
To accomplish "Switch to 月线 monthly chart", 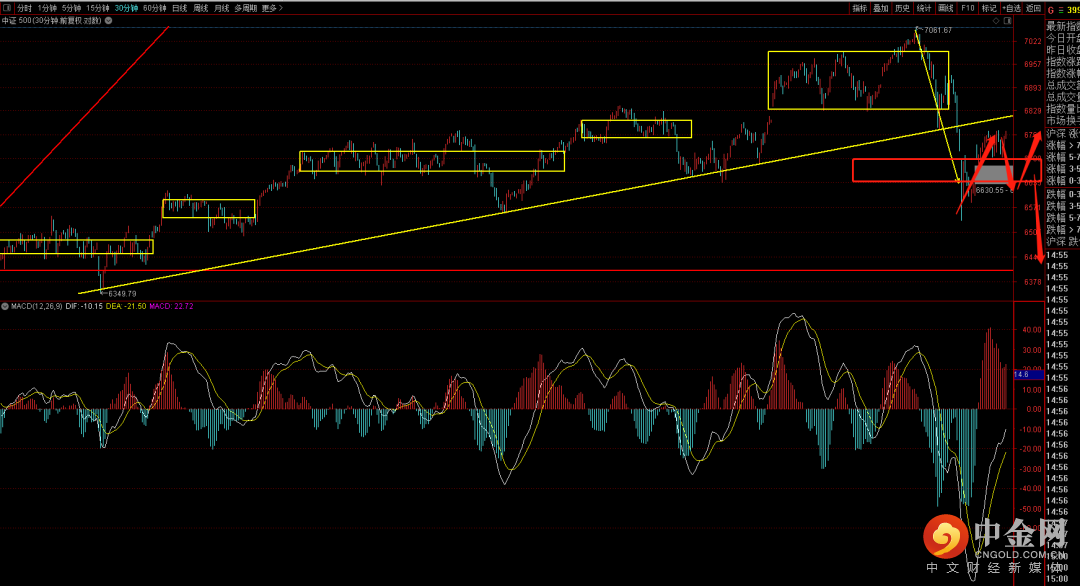I will tap(222, 8).
